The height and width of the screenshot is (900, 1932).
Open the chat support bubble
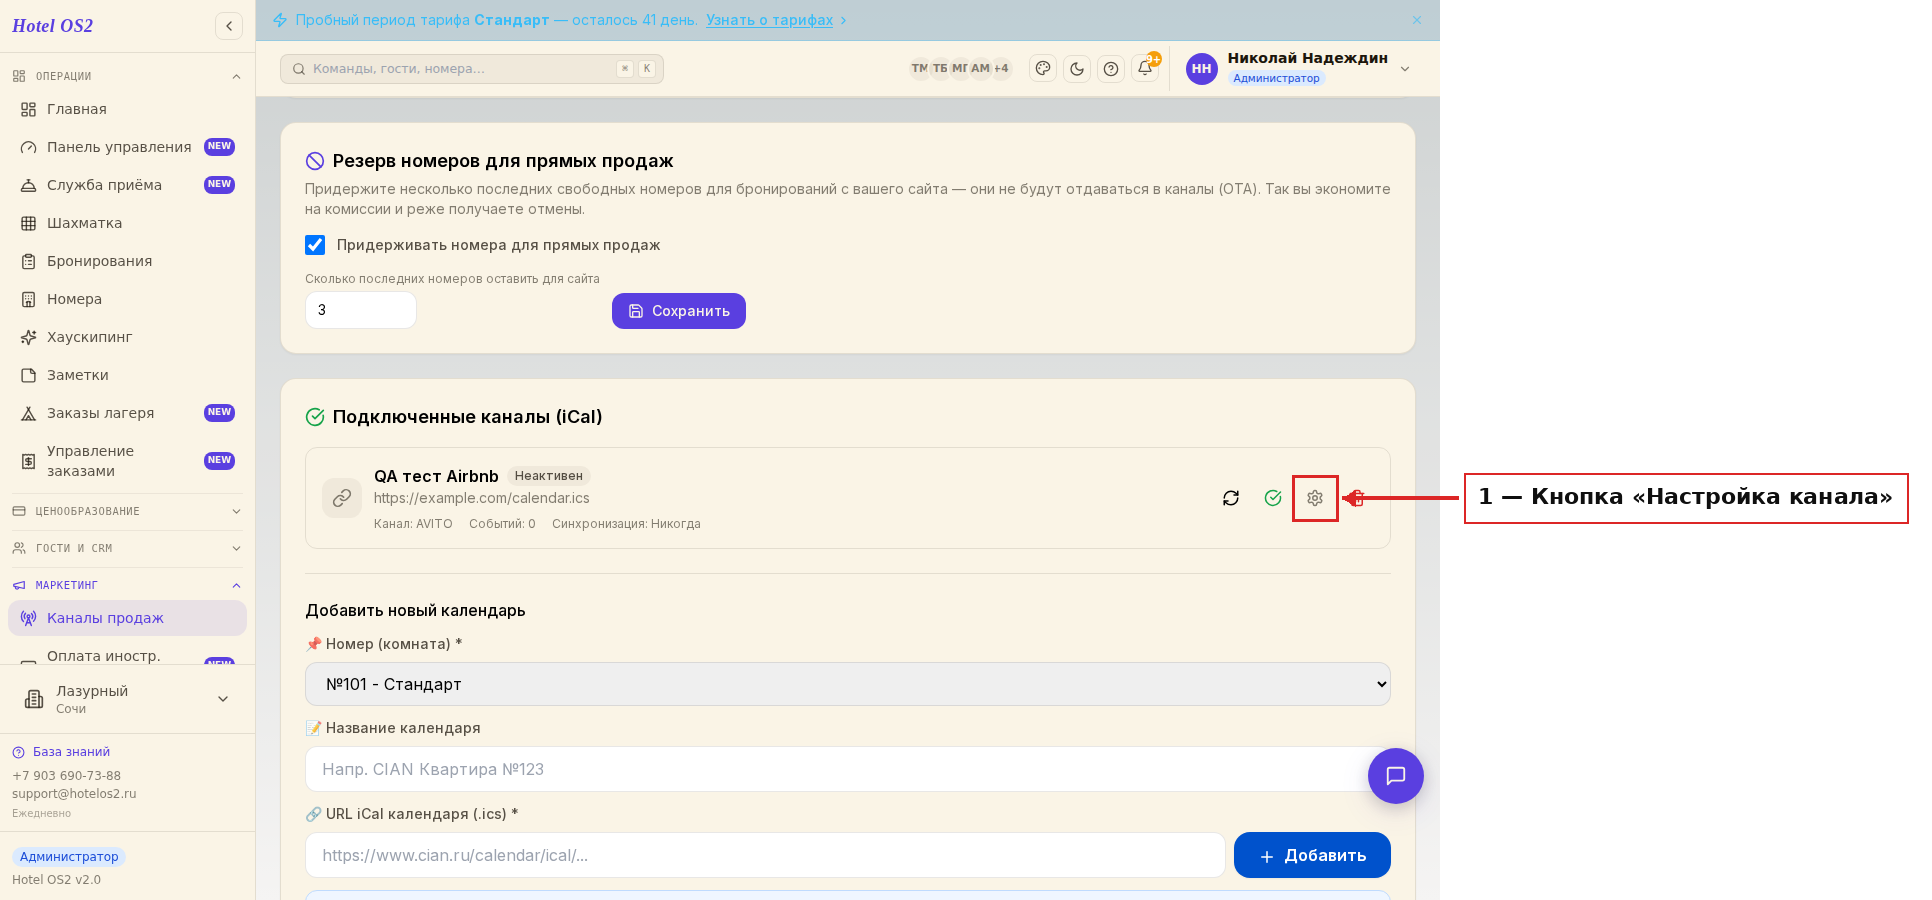coord(1396,776)
